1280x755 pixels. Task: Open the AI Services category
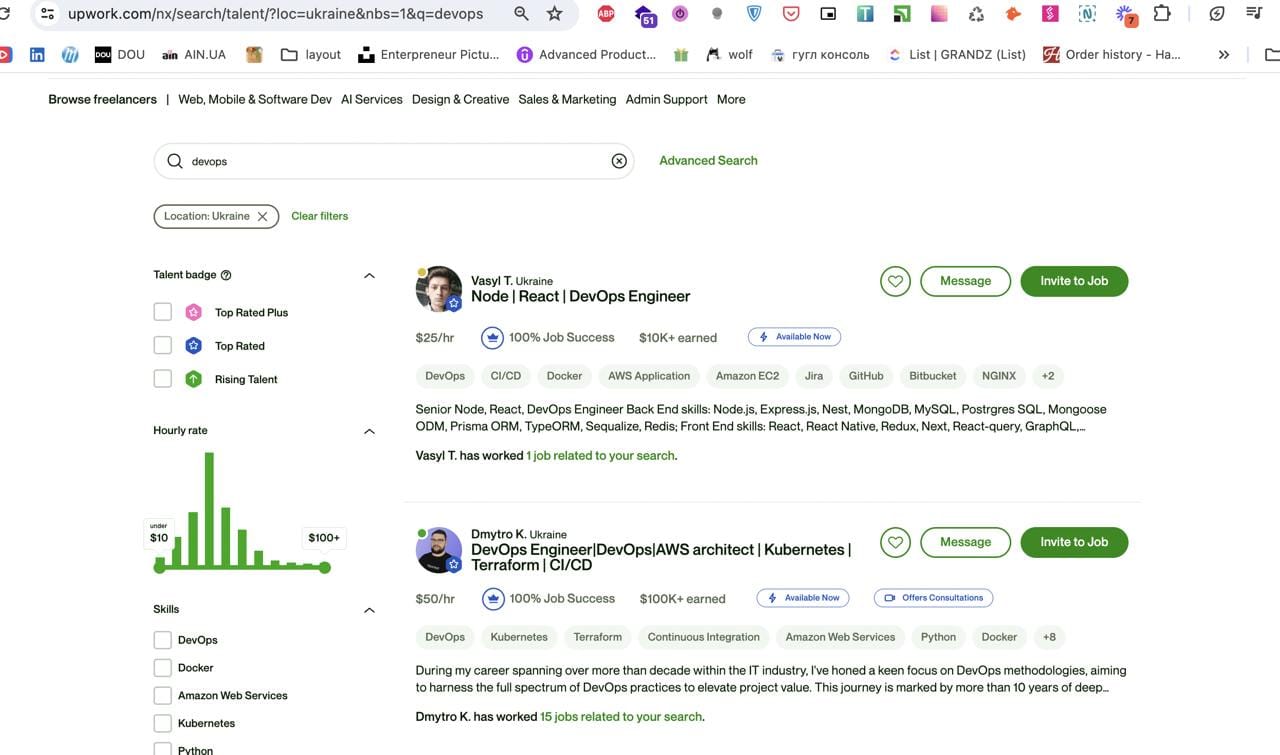point(372,99)
